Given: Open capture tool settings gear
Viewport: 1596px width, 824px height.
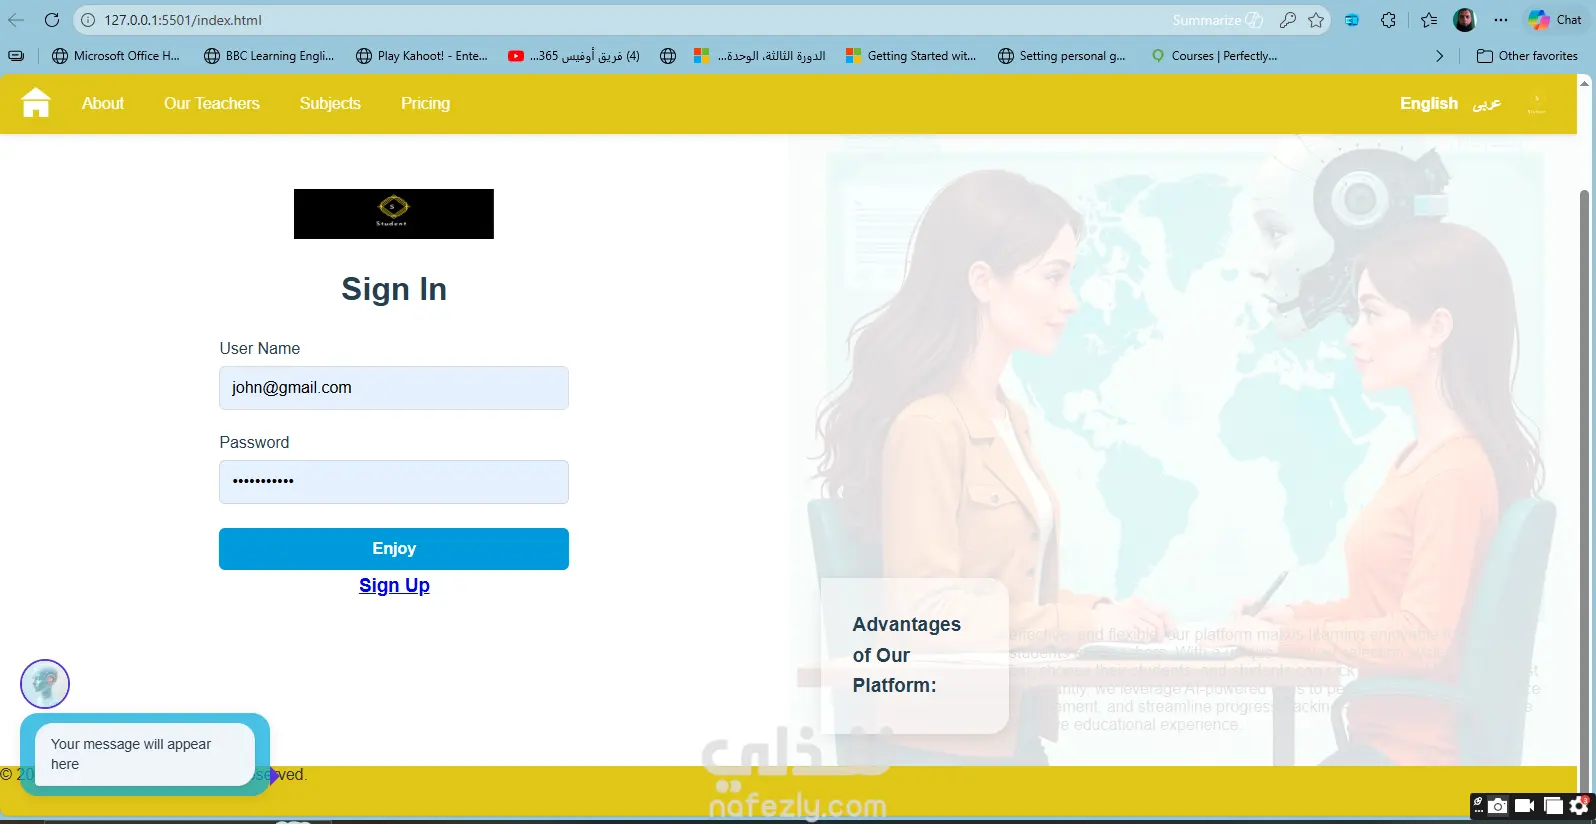Looking at the screenshot, I should pyautogui.click(x=1580, y=806).
